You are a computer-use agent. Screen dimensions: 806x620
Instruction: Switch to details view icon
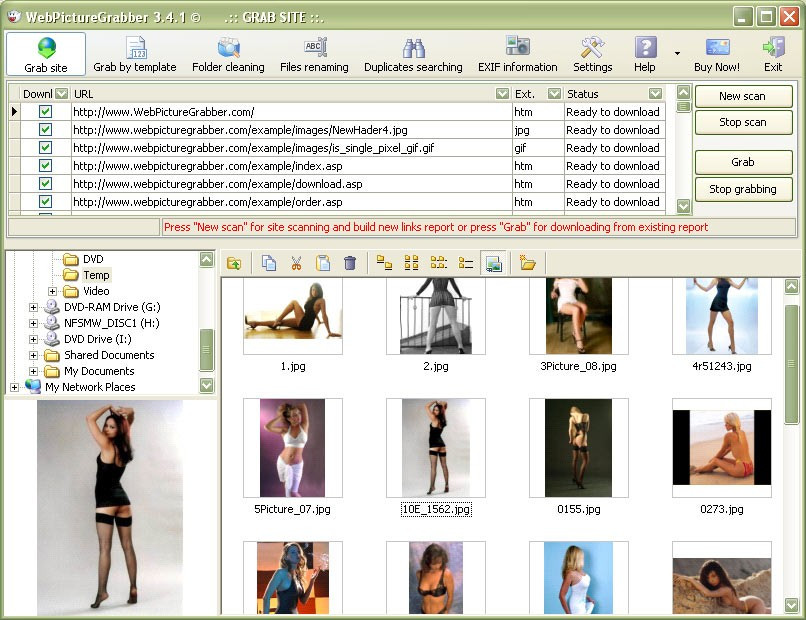point(466,263)
